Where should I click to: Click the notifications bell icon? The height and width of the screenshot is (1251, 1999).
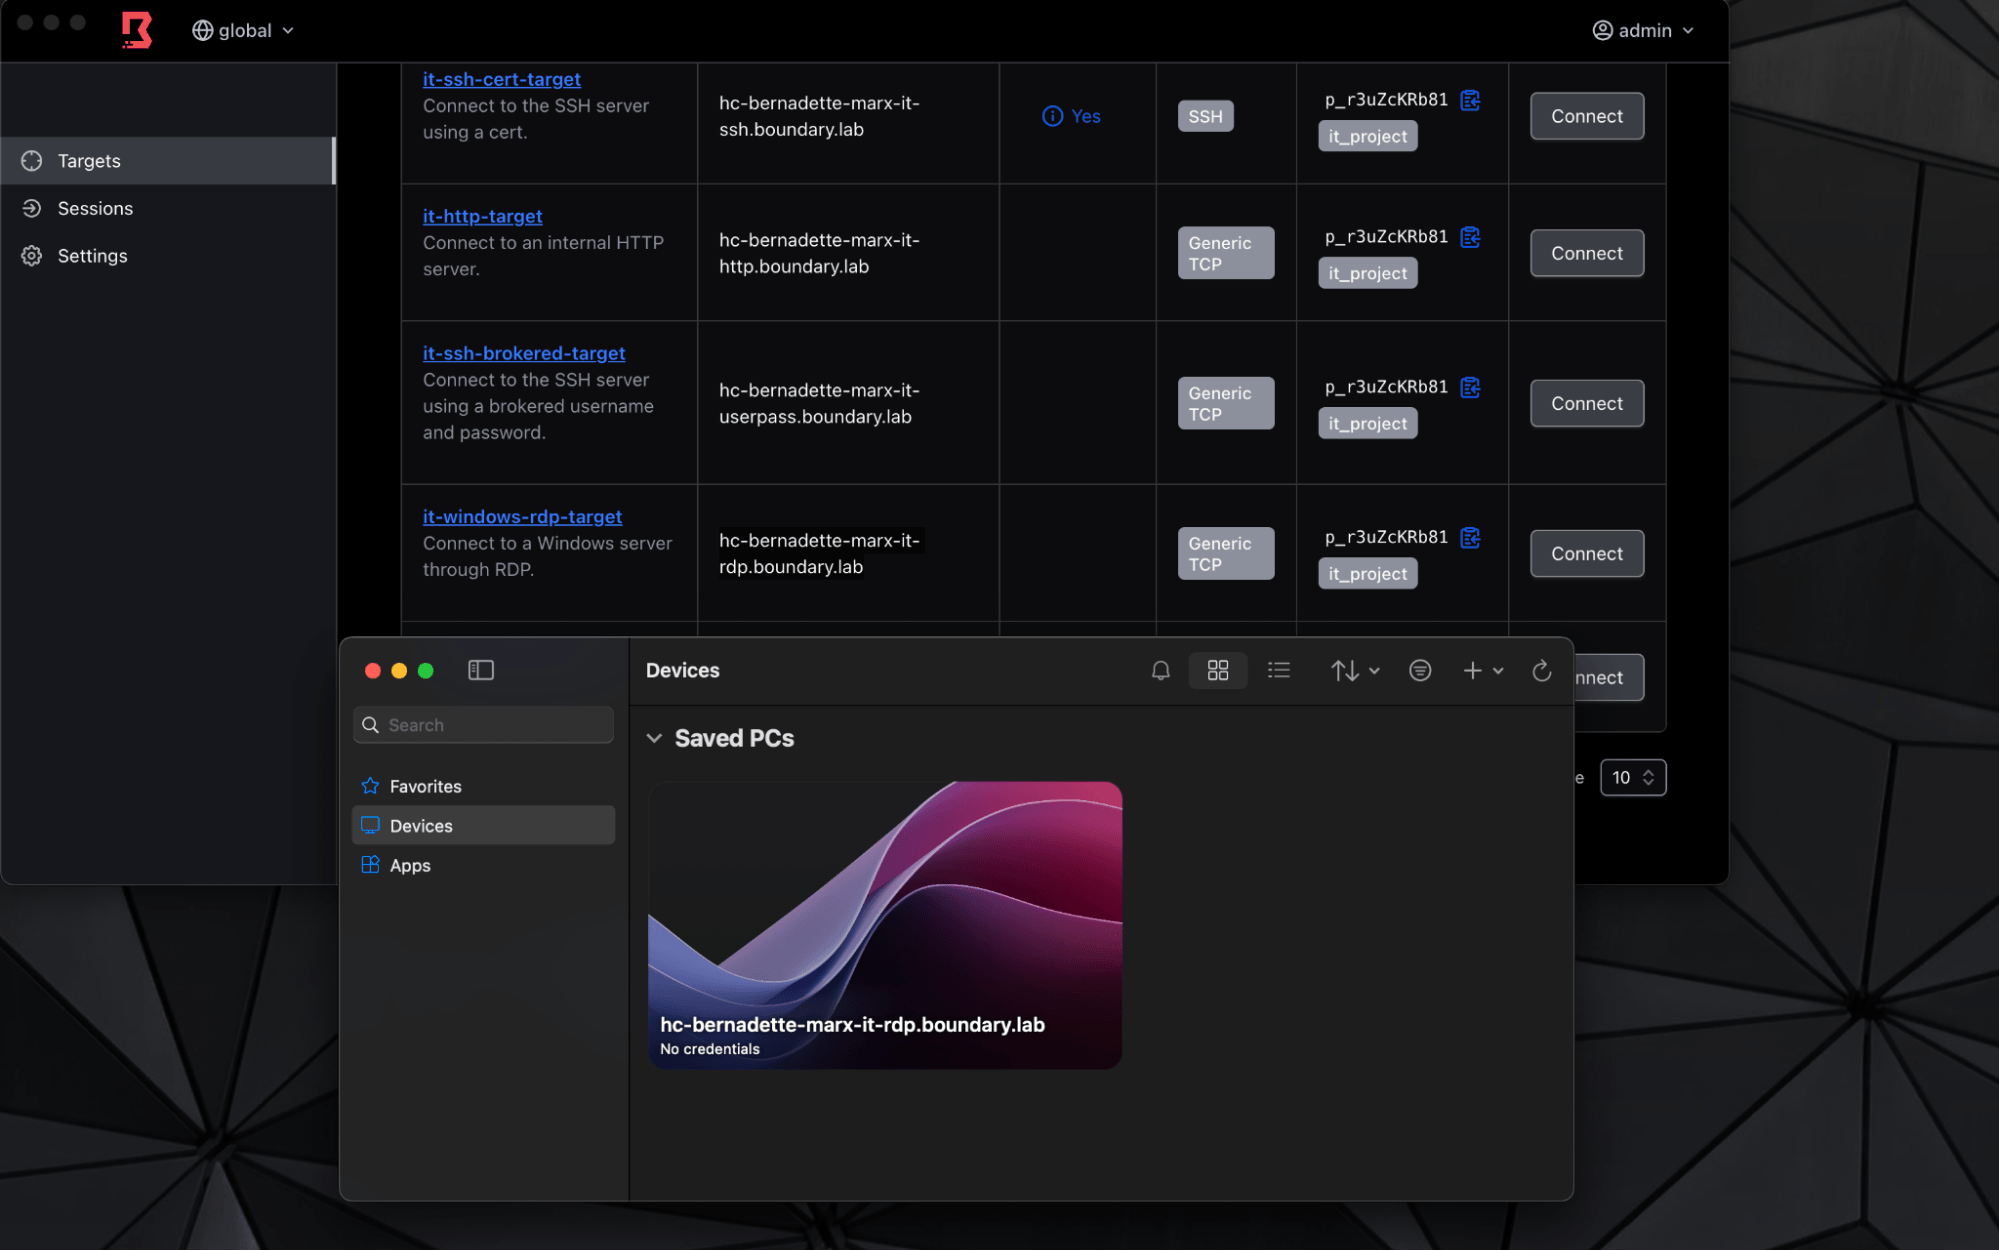click(x=1160, y=670)
